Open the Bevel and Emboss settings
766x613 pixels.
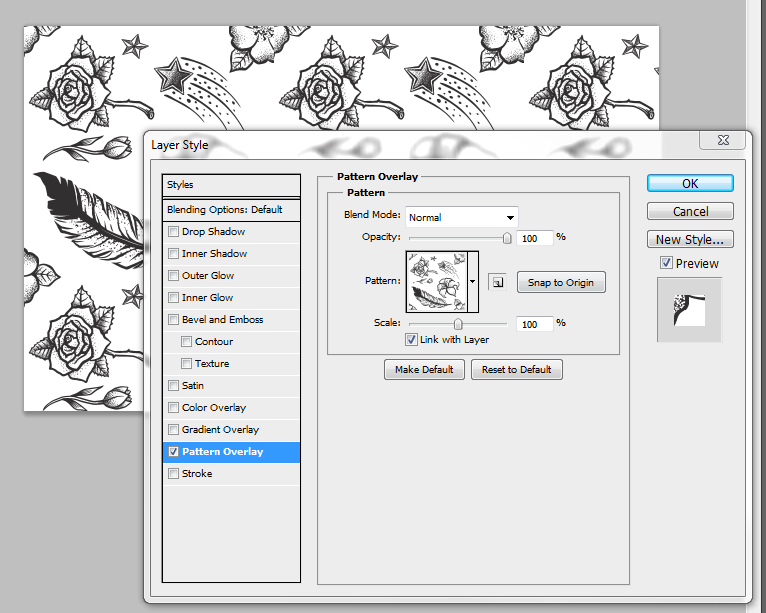223,319
